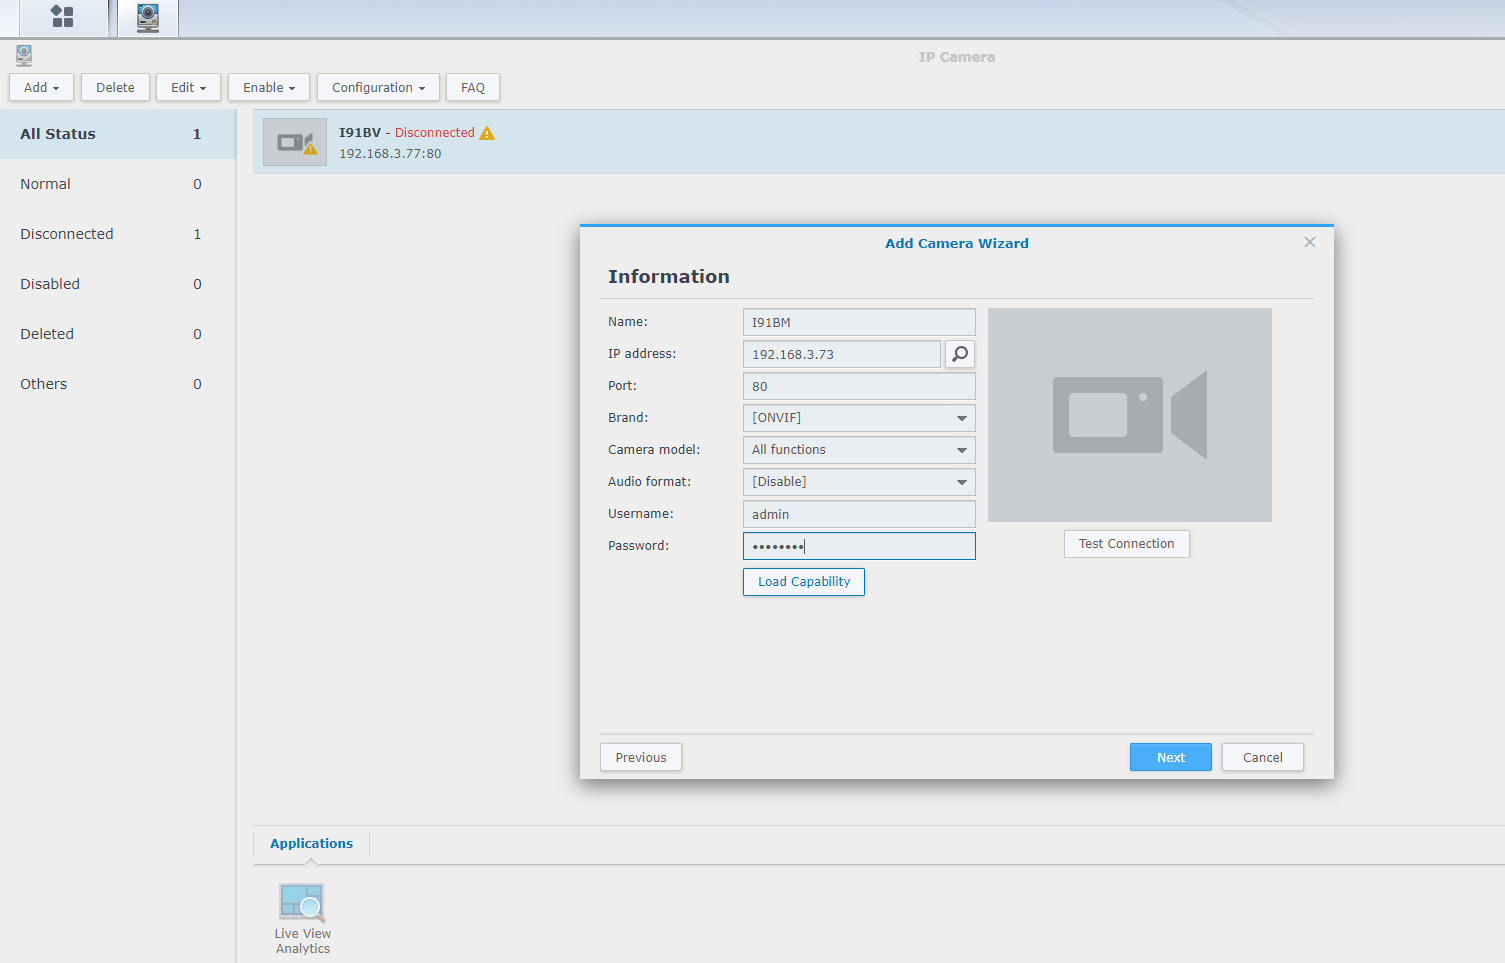Click the Test Connection button
The width and height of the screenshot is (1505, 963).
point(1126,544)
